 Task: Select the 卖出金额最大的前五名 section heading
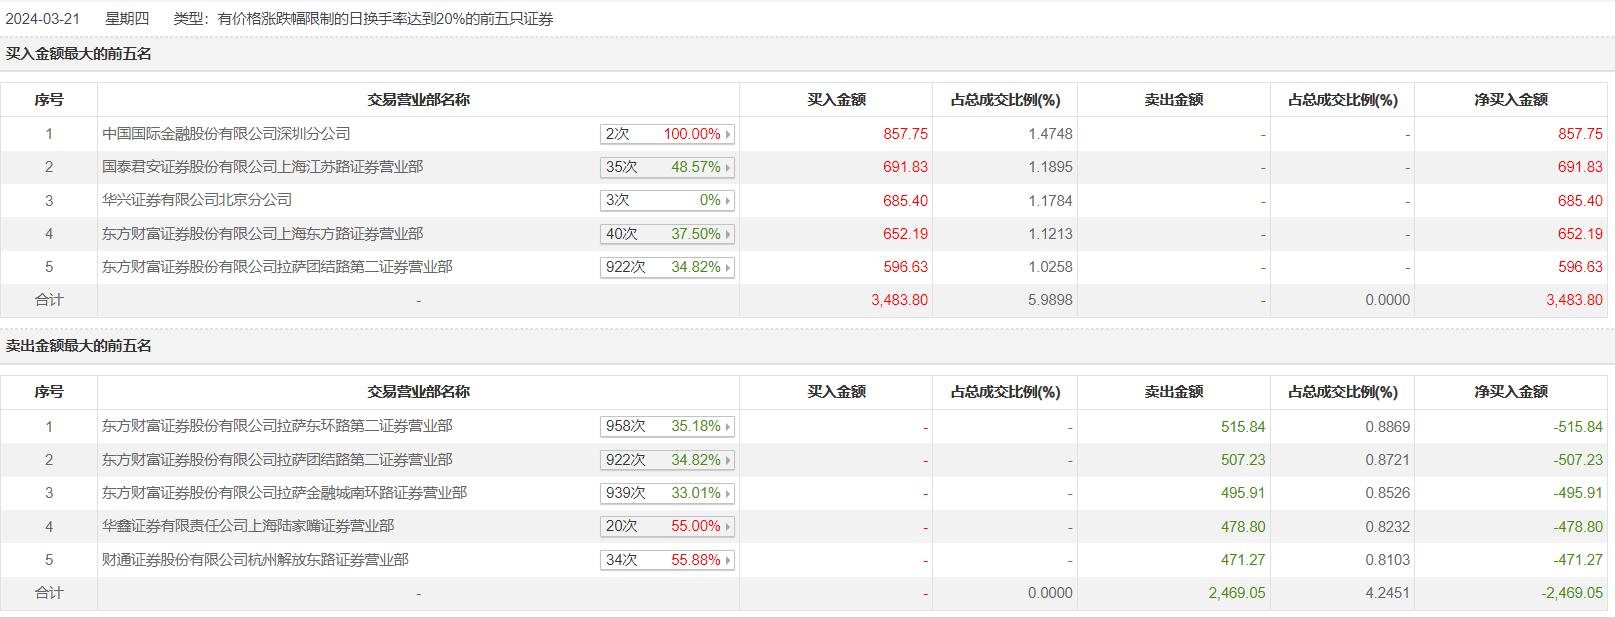coord(79,346)
